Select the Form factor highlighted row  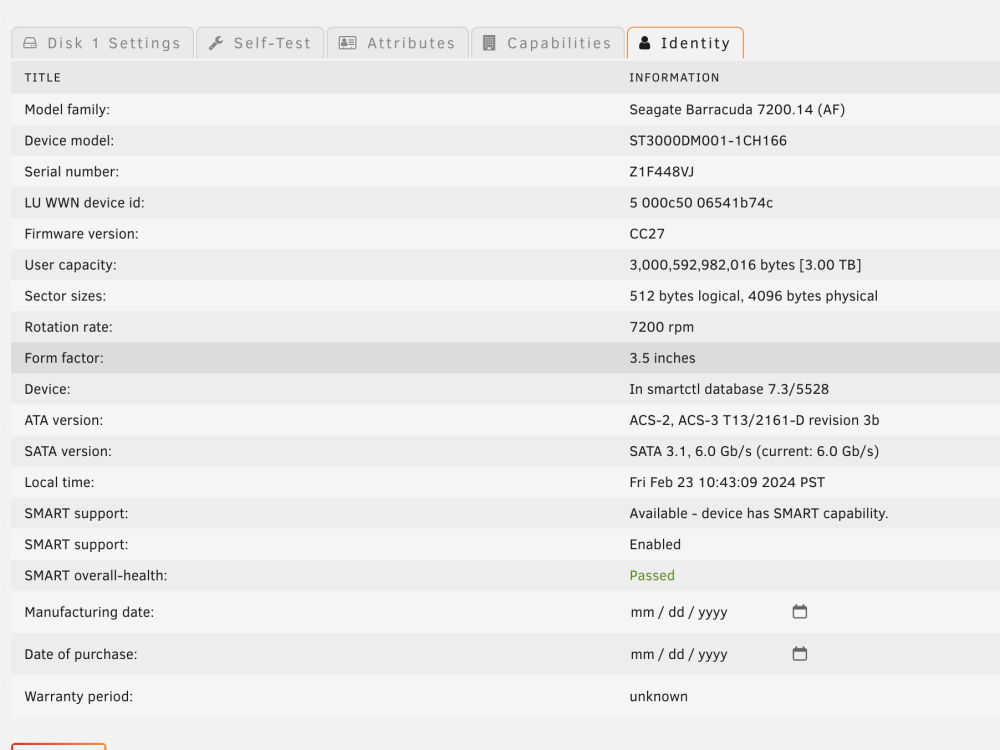[505, 358]
